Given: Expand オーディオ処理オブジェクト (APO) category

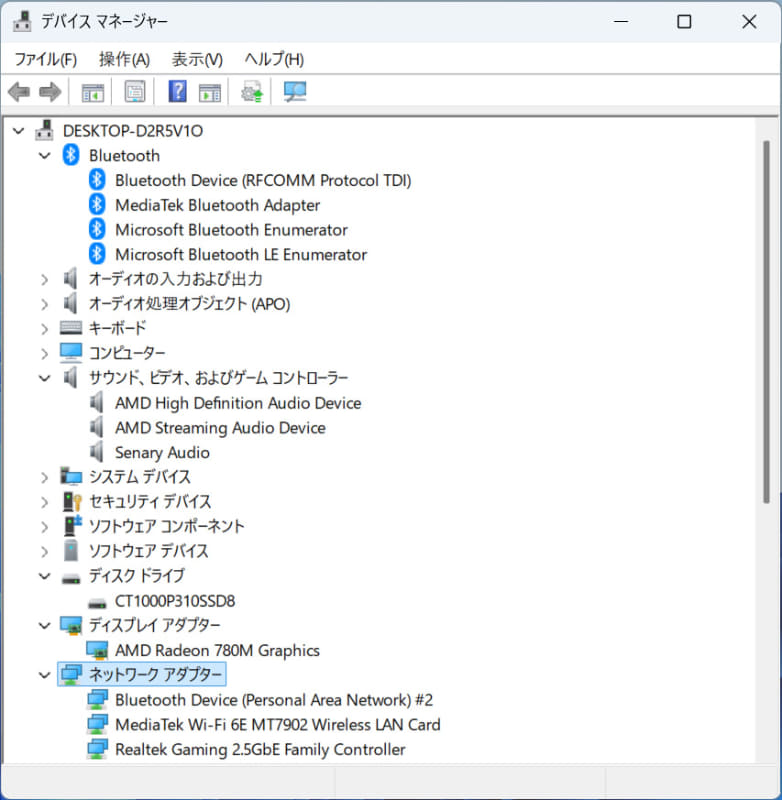Looking at the screenshot, I should click(x=45, y=304).
